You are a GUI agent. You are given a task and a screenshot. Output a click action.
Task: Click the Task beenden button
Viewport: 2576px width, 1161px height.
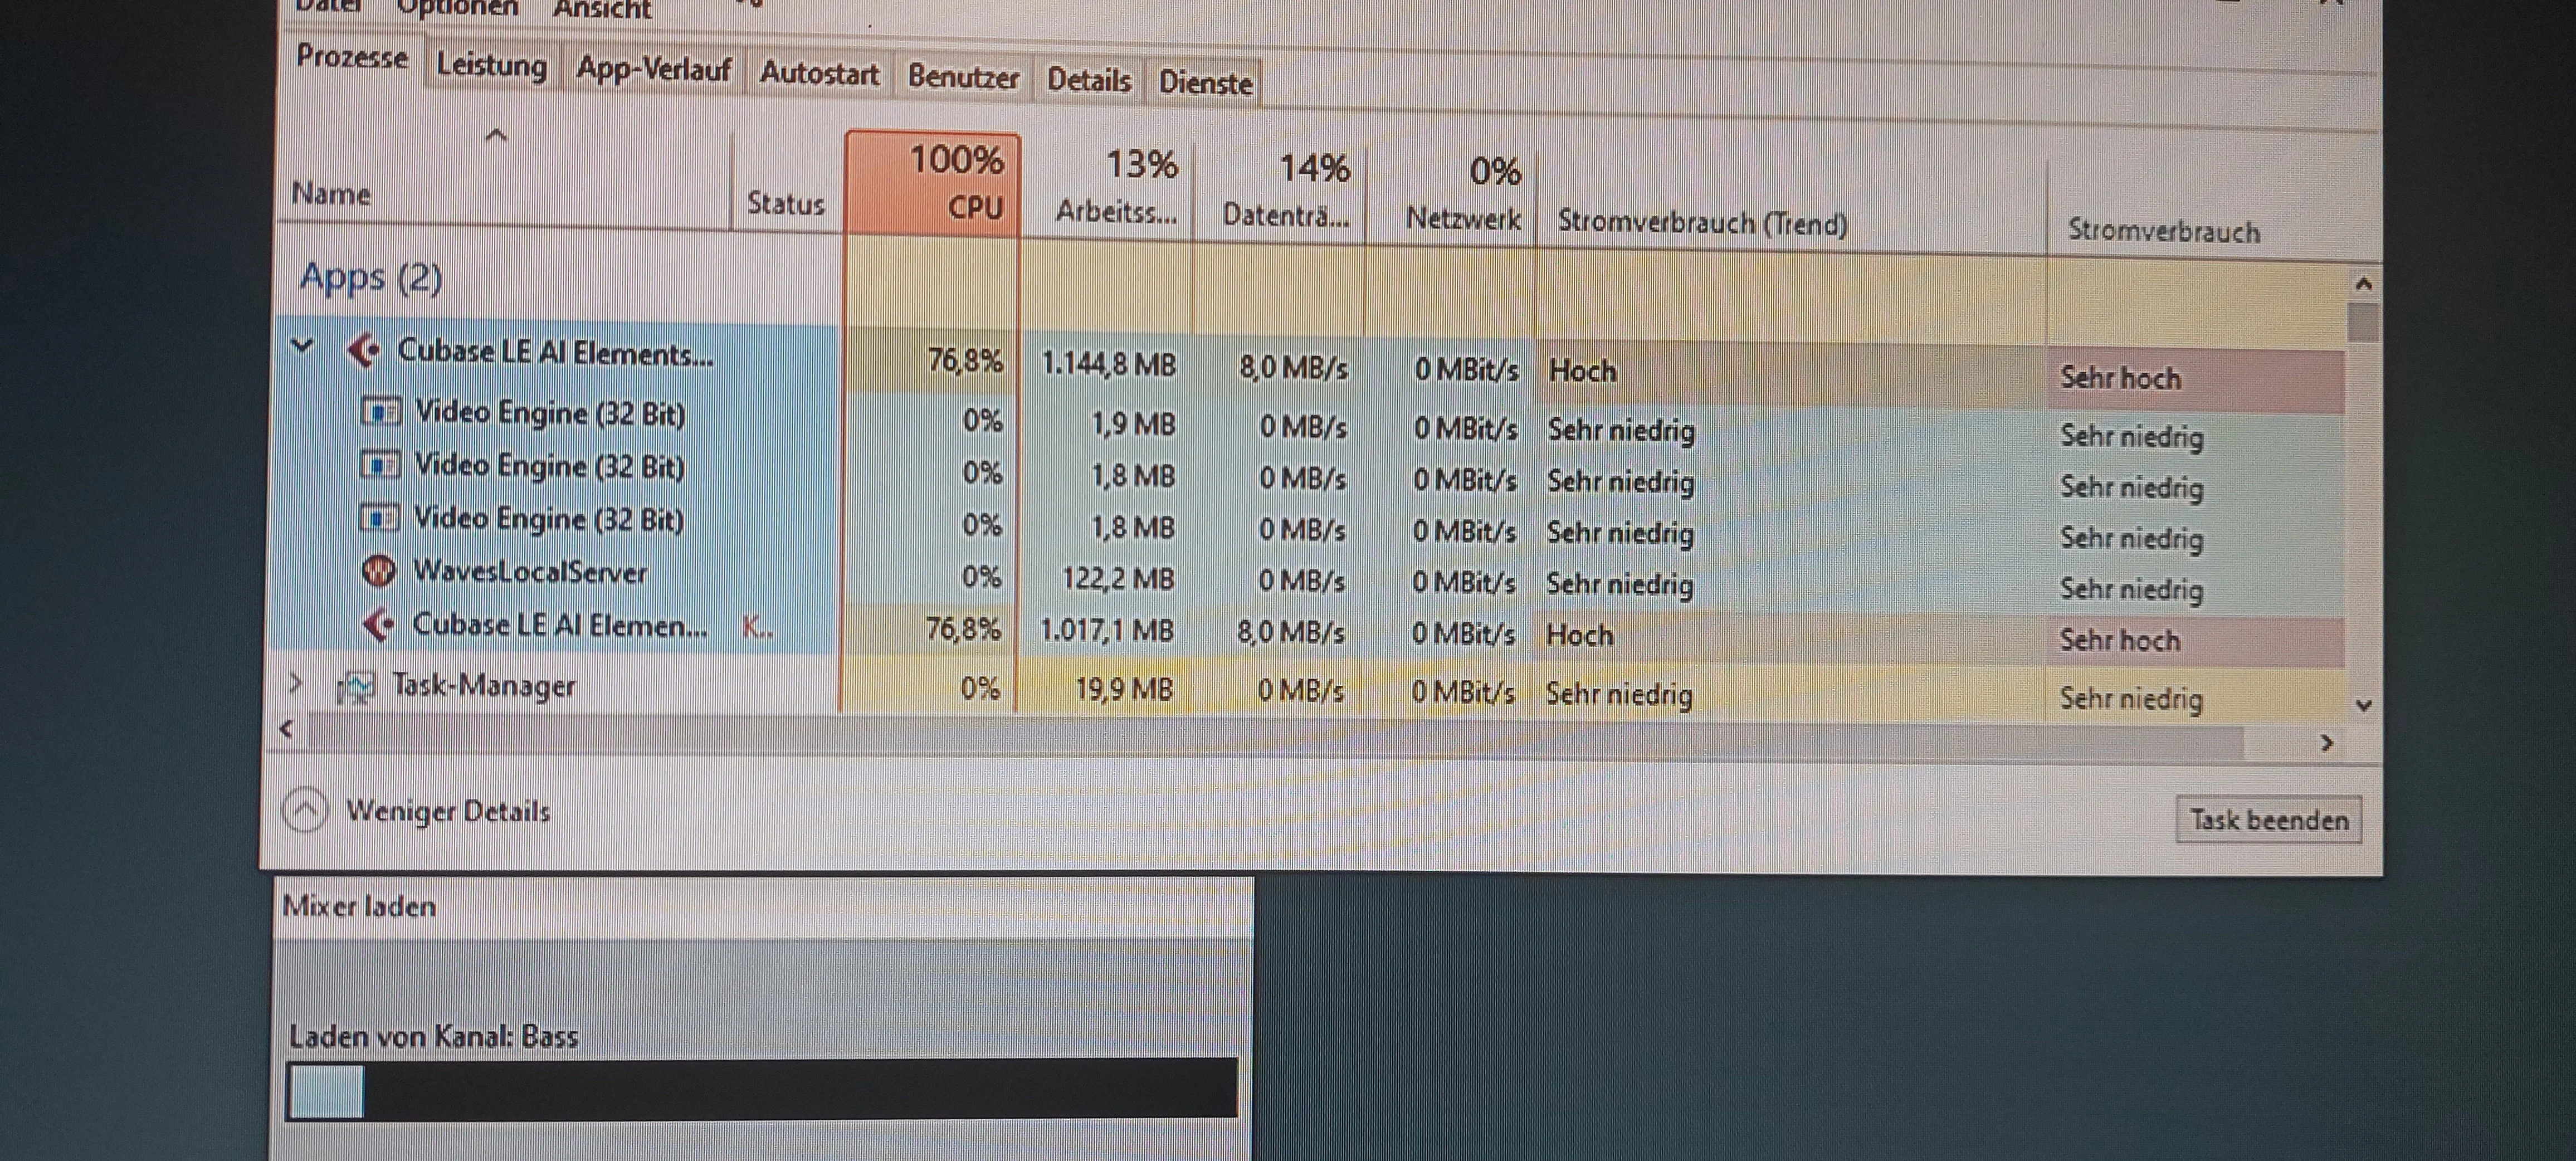click(2268, 820)
